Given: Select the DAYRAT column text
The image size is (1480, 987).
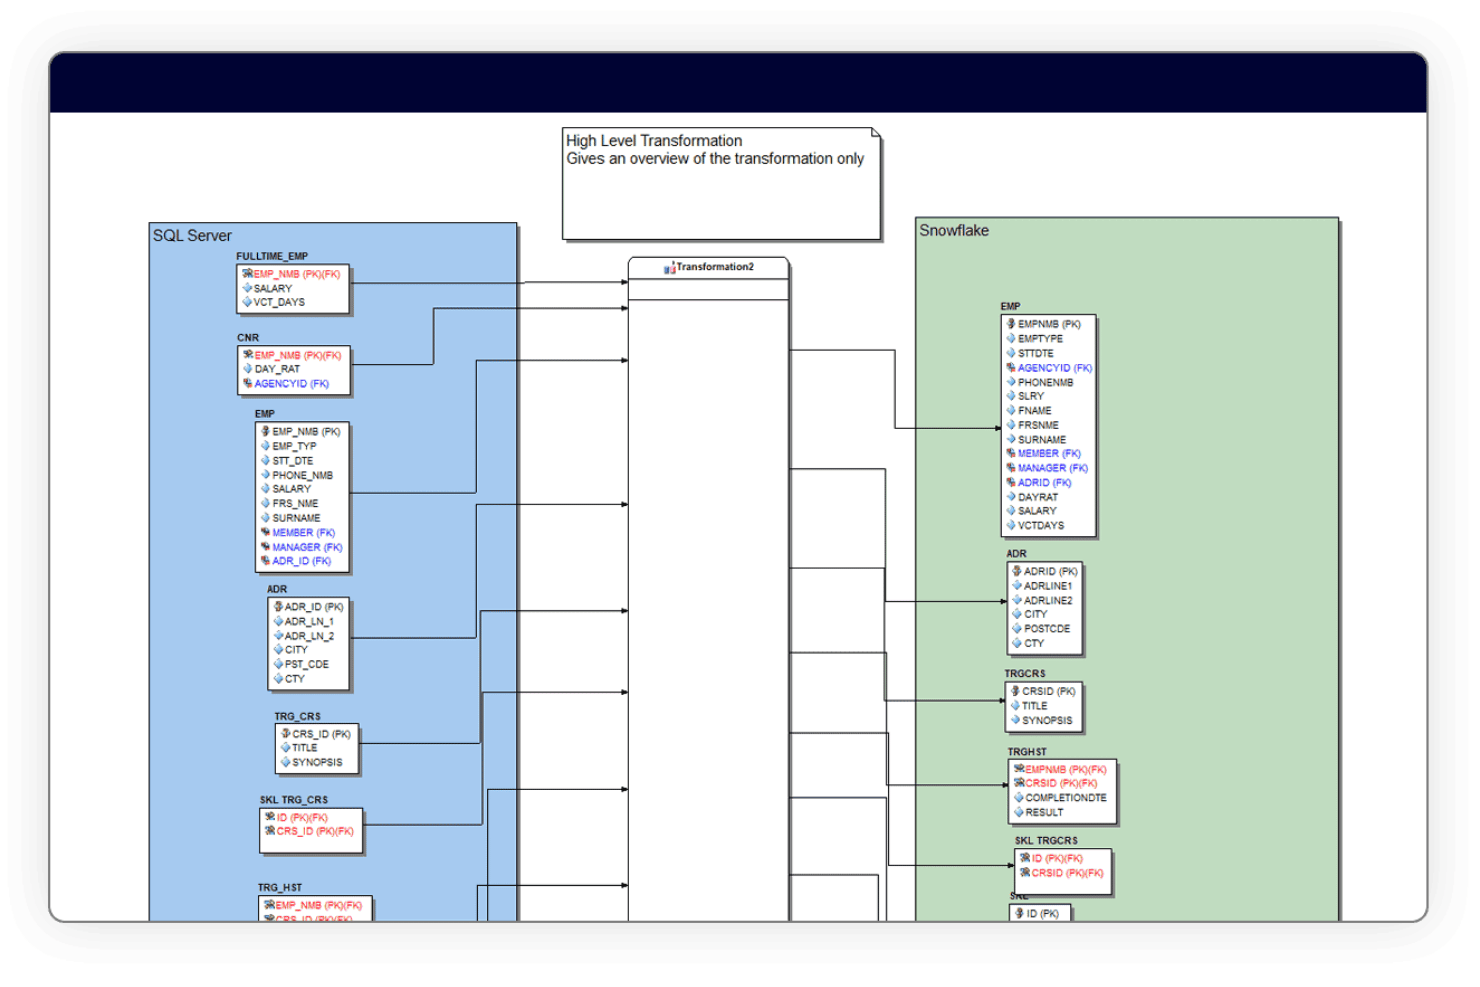Looking at the screenshot, I should pos(1037,497).
